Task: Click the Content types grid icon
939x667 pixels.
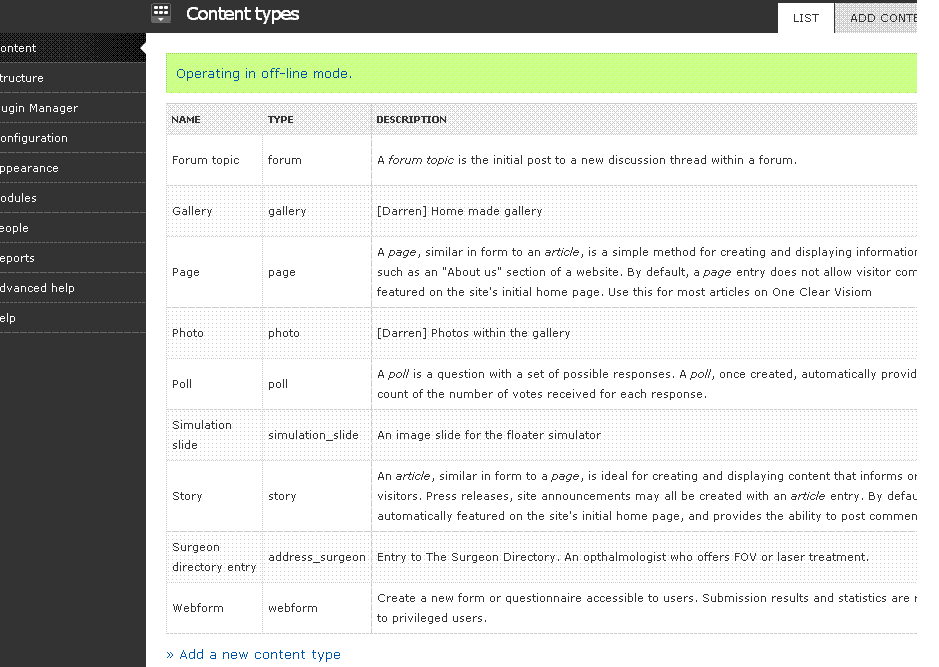Action: [161, 13]
